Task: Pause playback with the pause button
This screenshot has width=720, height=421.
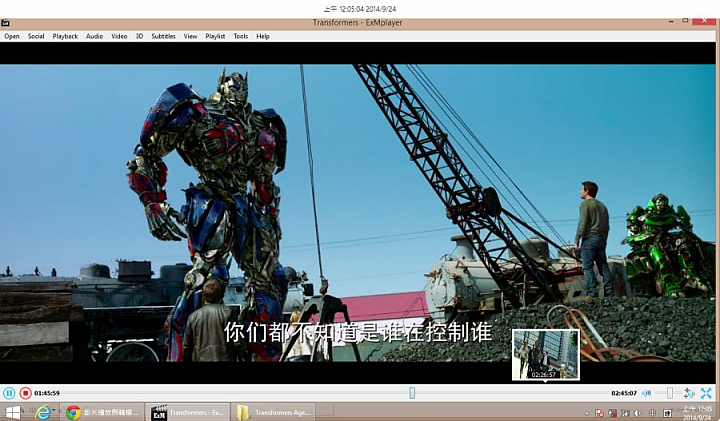Action: [x=9, y=393]
